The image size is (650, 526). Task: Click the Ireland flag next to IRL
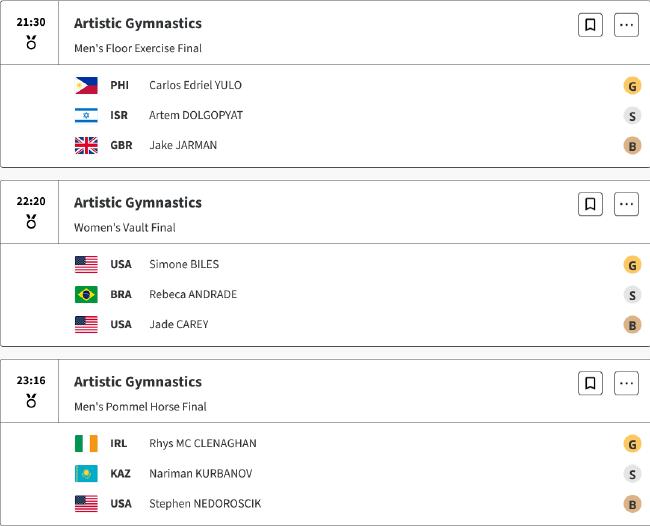[86, 444]
